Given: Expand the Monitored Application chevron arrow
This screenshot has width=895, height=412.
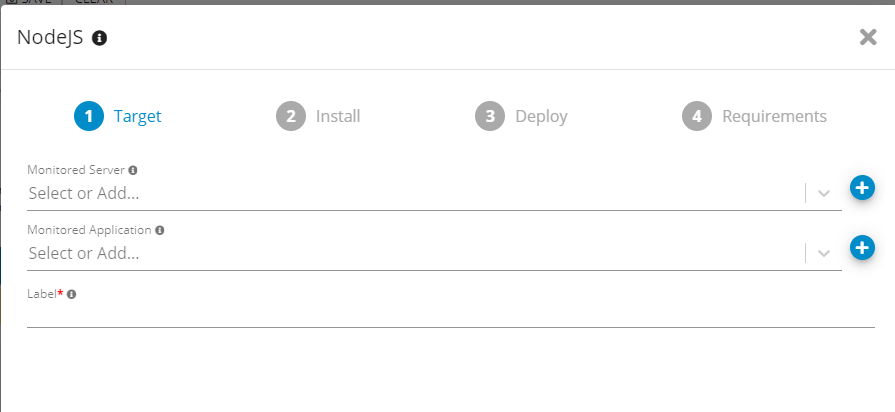Looking at the screenshot, I should [x=824, y=253].
